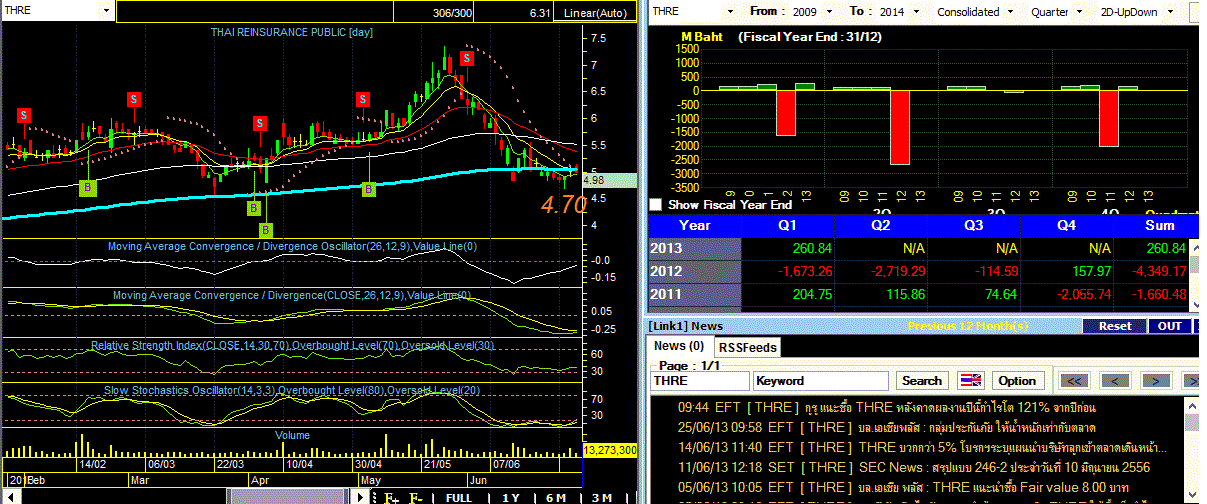
Task: Open the THRE symbol dropdown on chart
Action: point(106,10)
